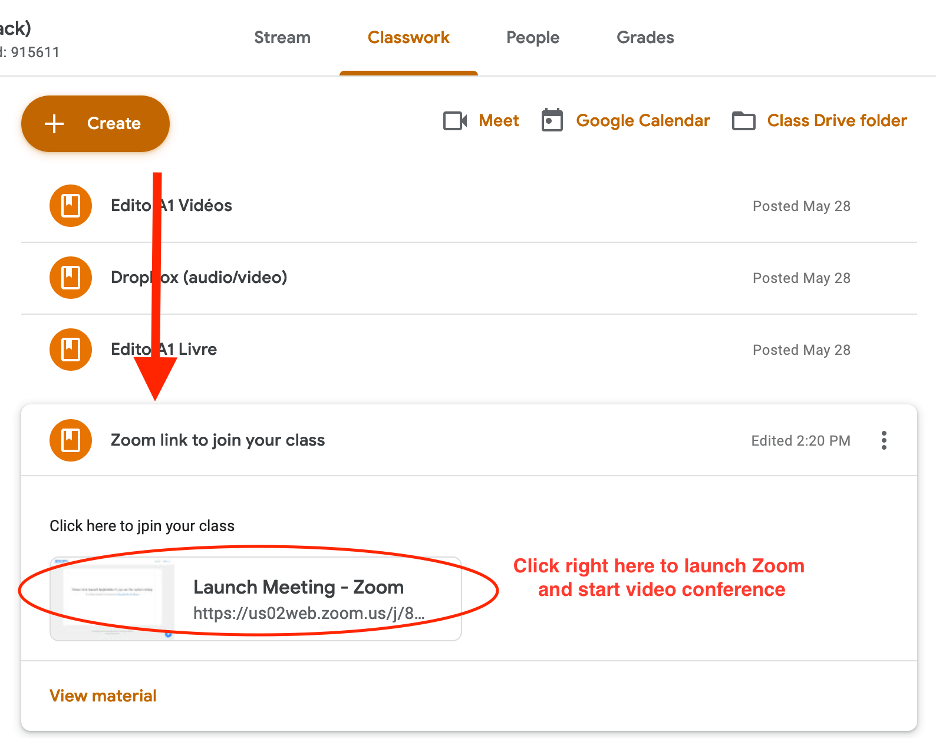Click the Edito A1 Livre material icon

coord(70,350)
